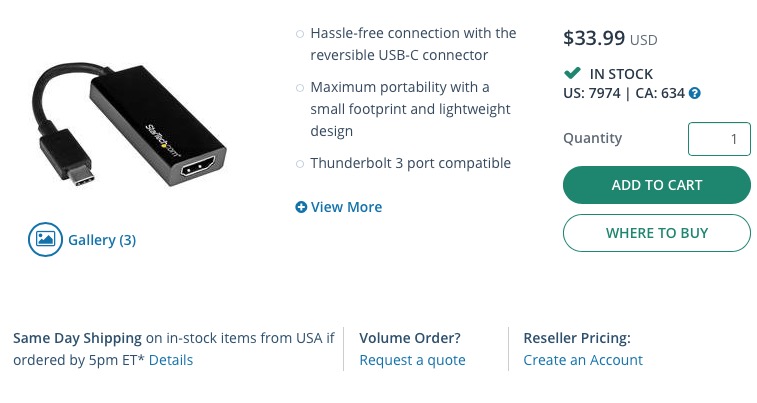Viewport: 757px width, 403px height.
Task: Focus the Quantity input field
Action: [719, 139]
